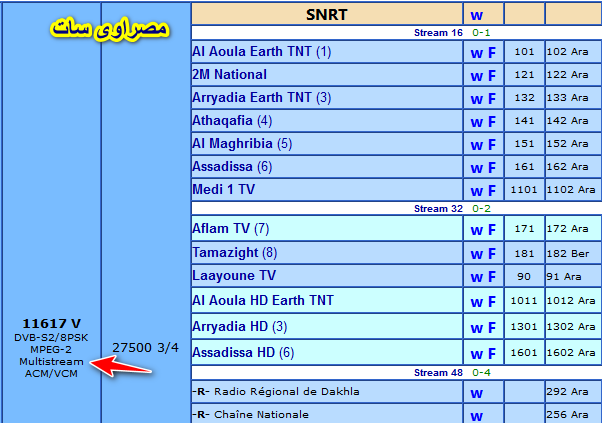Image resolution: width=602 pixels, height=423 pixels.
Task: Click the F link in the Assadissa (6) row
Action: tap(492, 168)
